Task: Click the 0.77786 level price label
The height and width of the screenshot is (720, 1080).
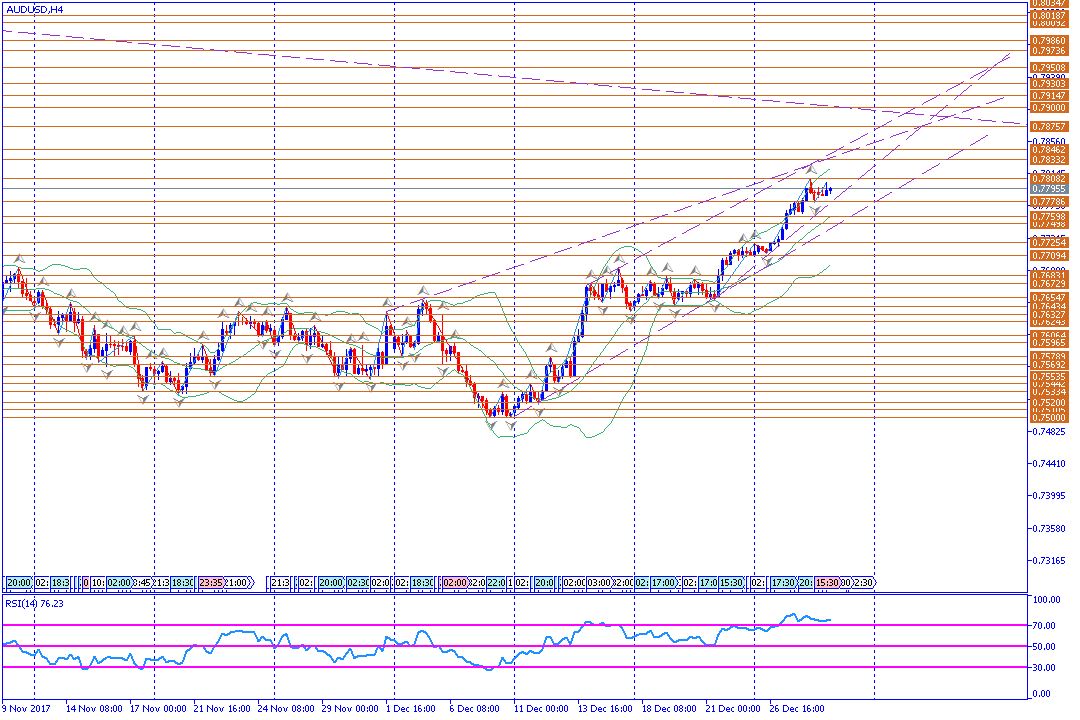Action: [x=1048, y=202]
